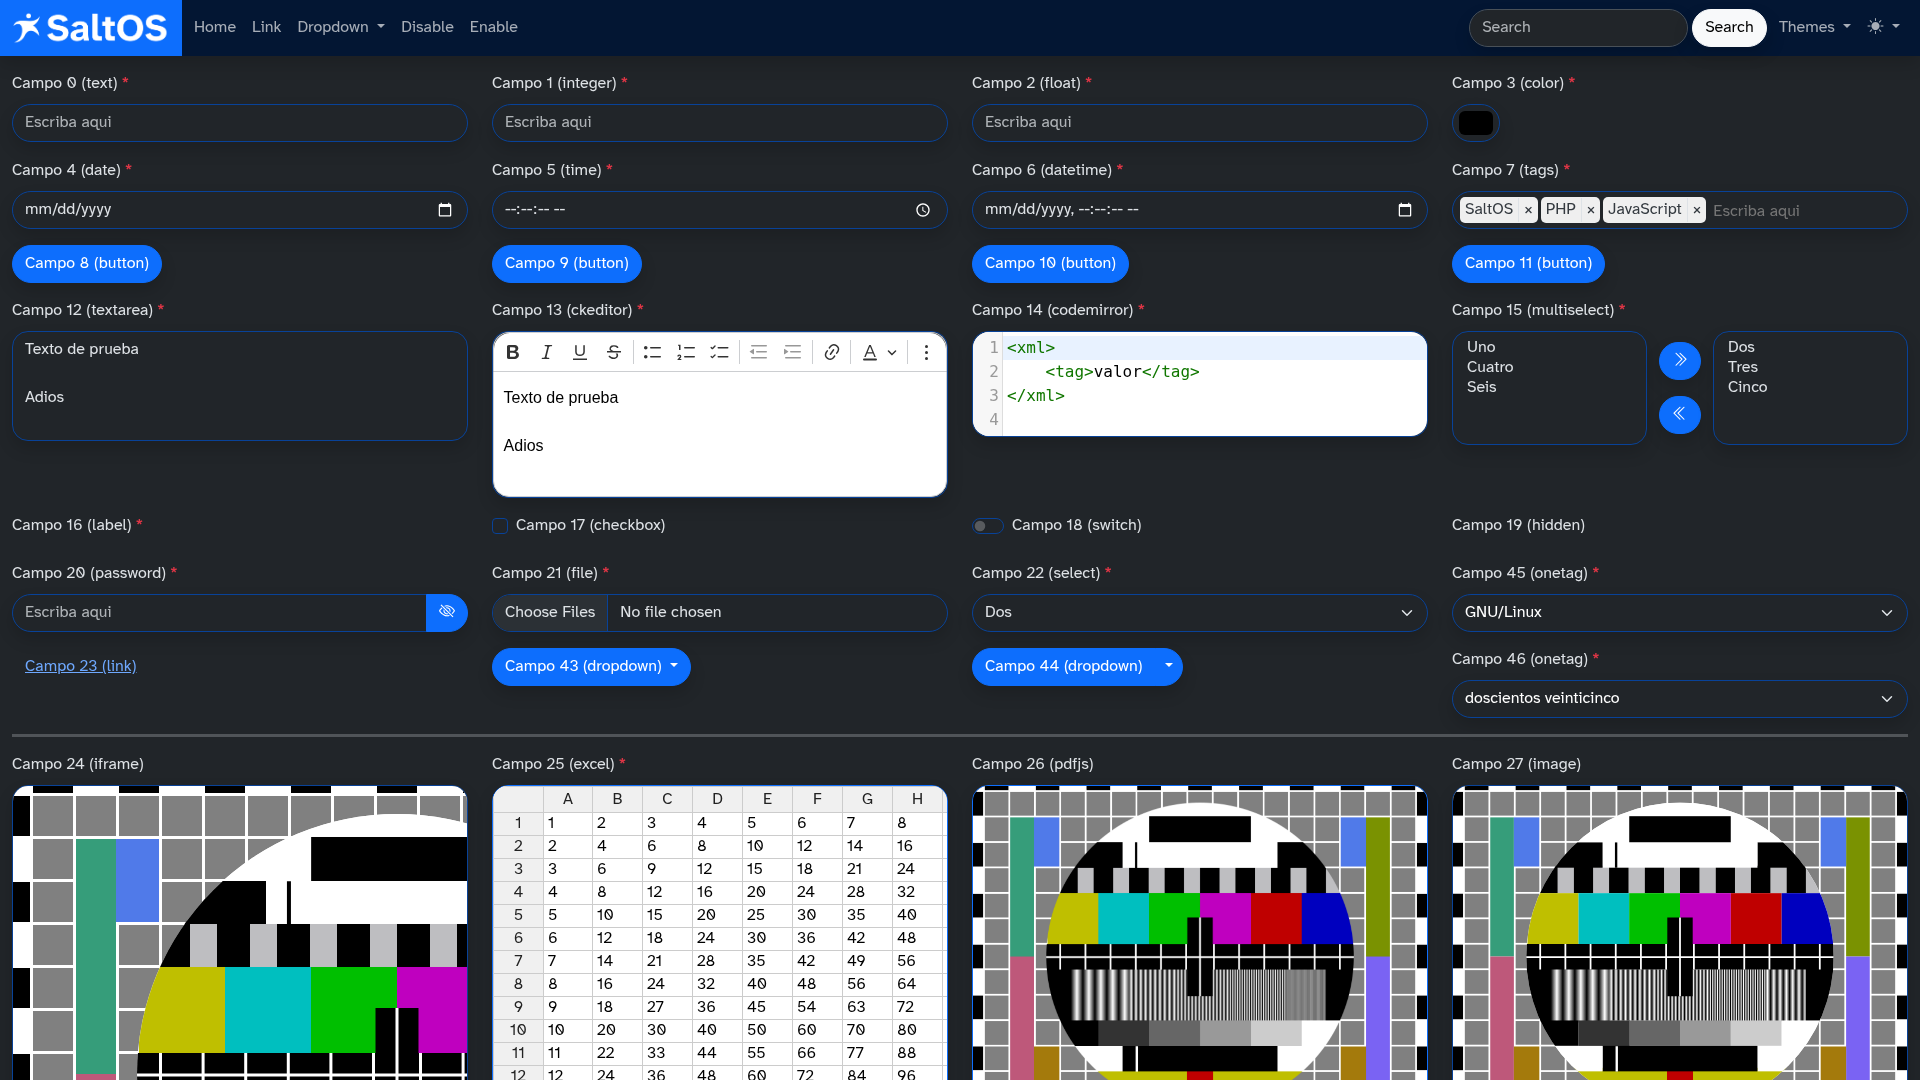Screen dimensions: 1920x1080
Task: Open the Campo 3 black color swatch
Action: 1475,123
